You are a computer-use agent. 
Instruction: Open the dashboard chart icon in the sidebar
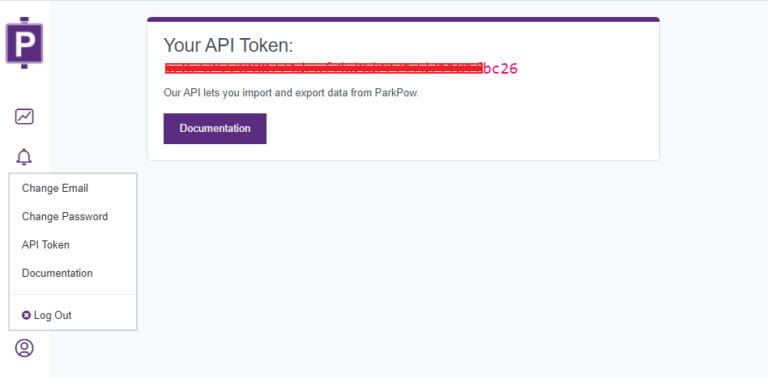pyautogui.click(x=24, y=117)
